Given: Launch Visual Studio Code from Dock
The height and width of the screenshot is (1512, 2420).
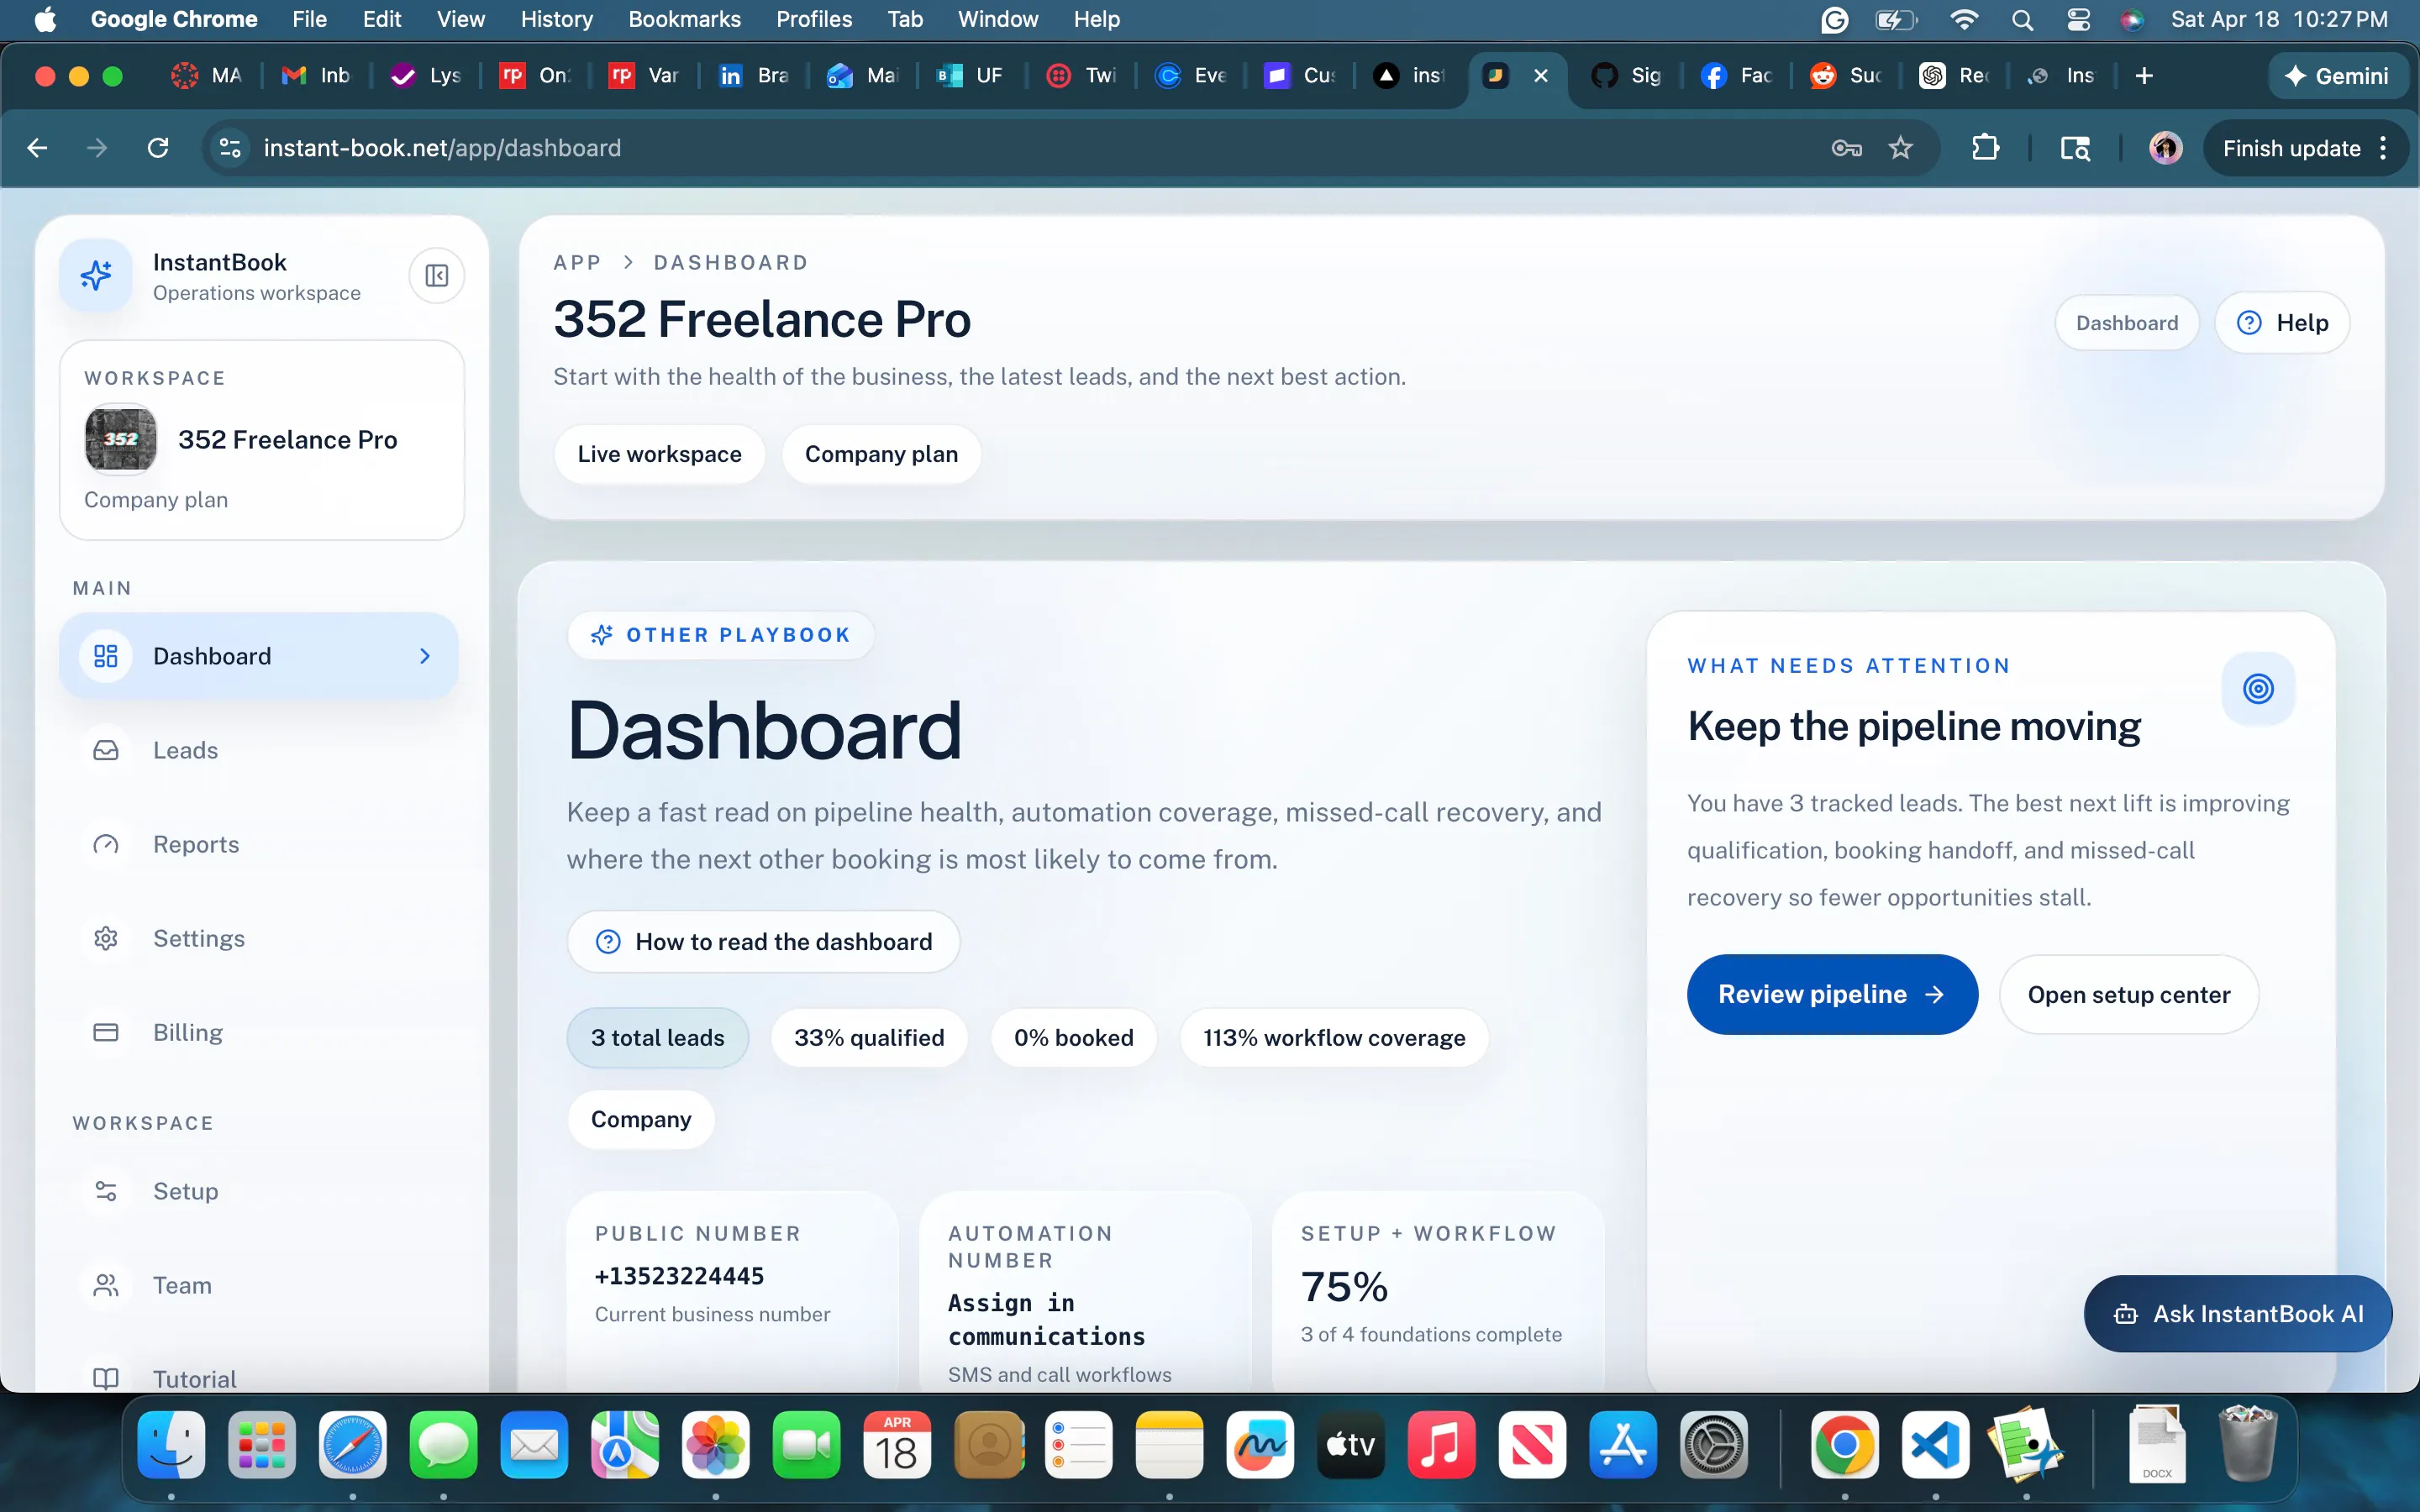Looking at the screenshot, I should (x=1935, y=1444).
